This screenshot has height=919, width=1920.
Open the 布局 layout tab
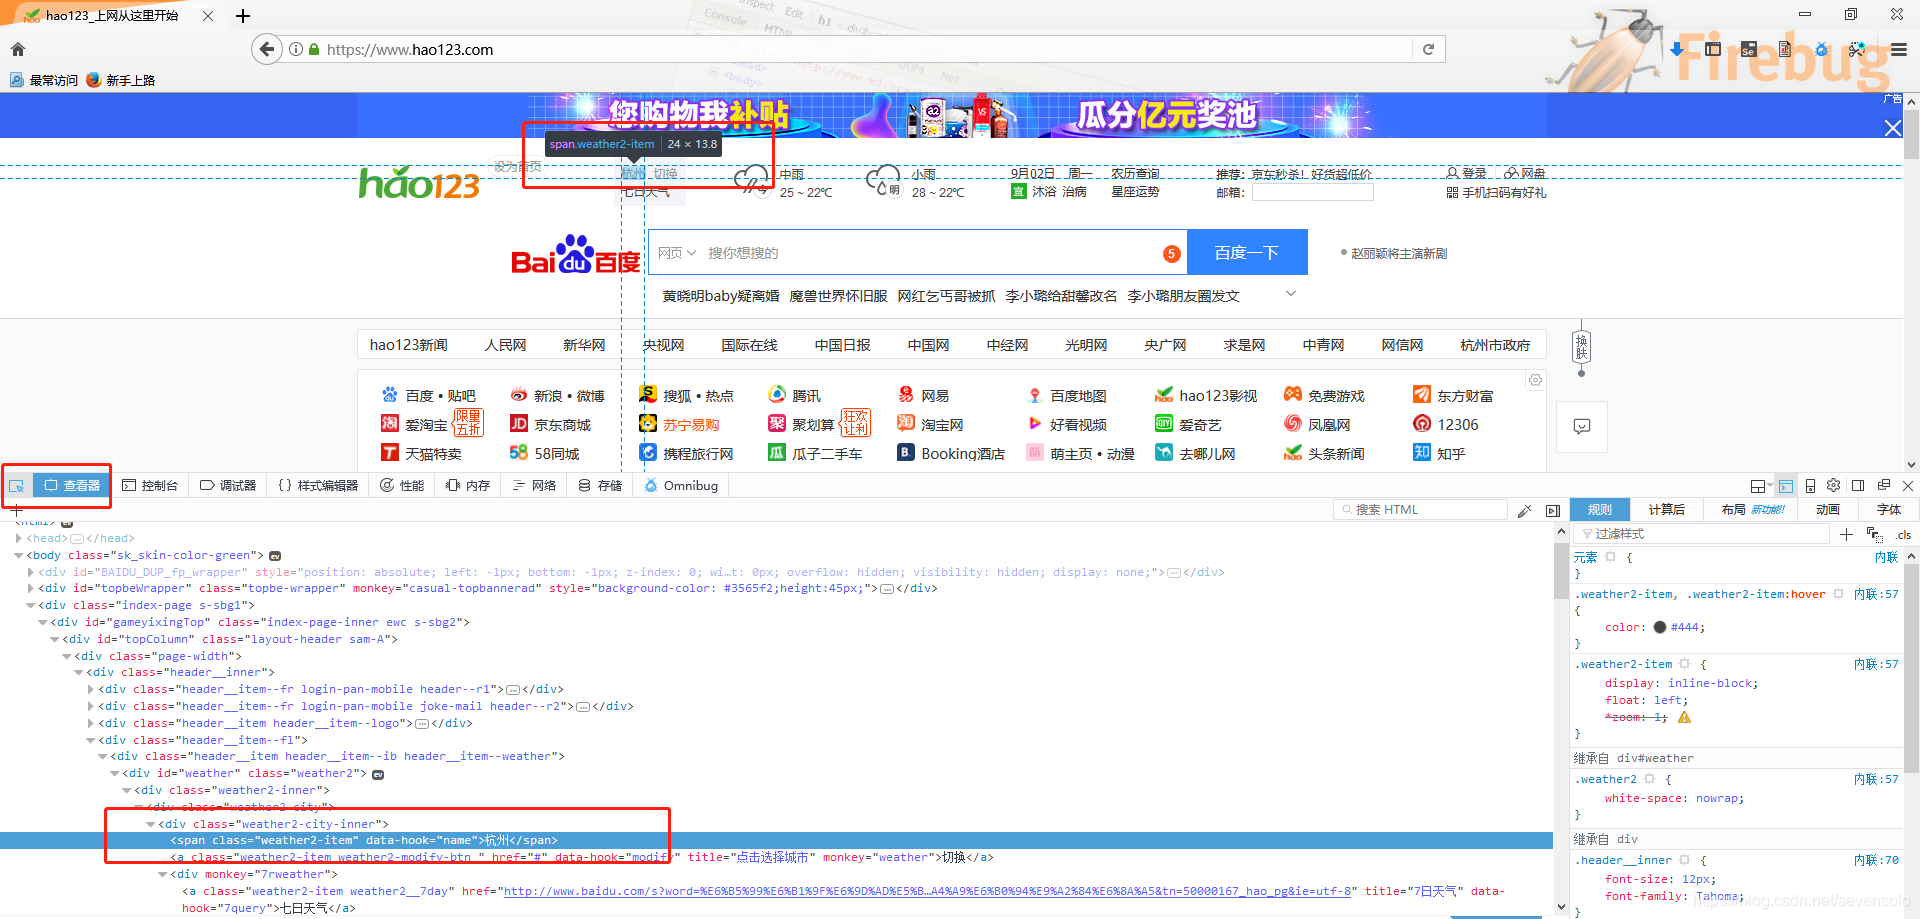1752,509
